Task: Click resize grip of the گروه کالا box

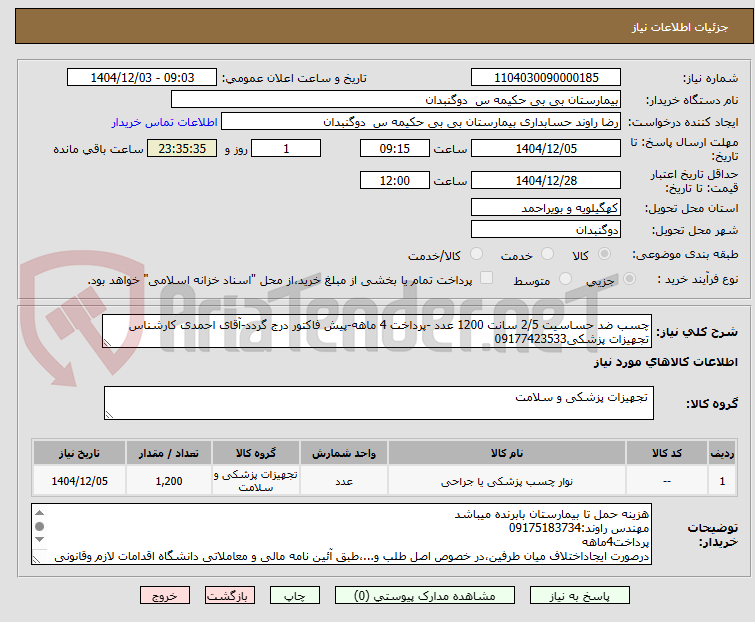Action: [x=109, y=415]
